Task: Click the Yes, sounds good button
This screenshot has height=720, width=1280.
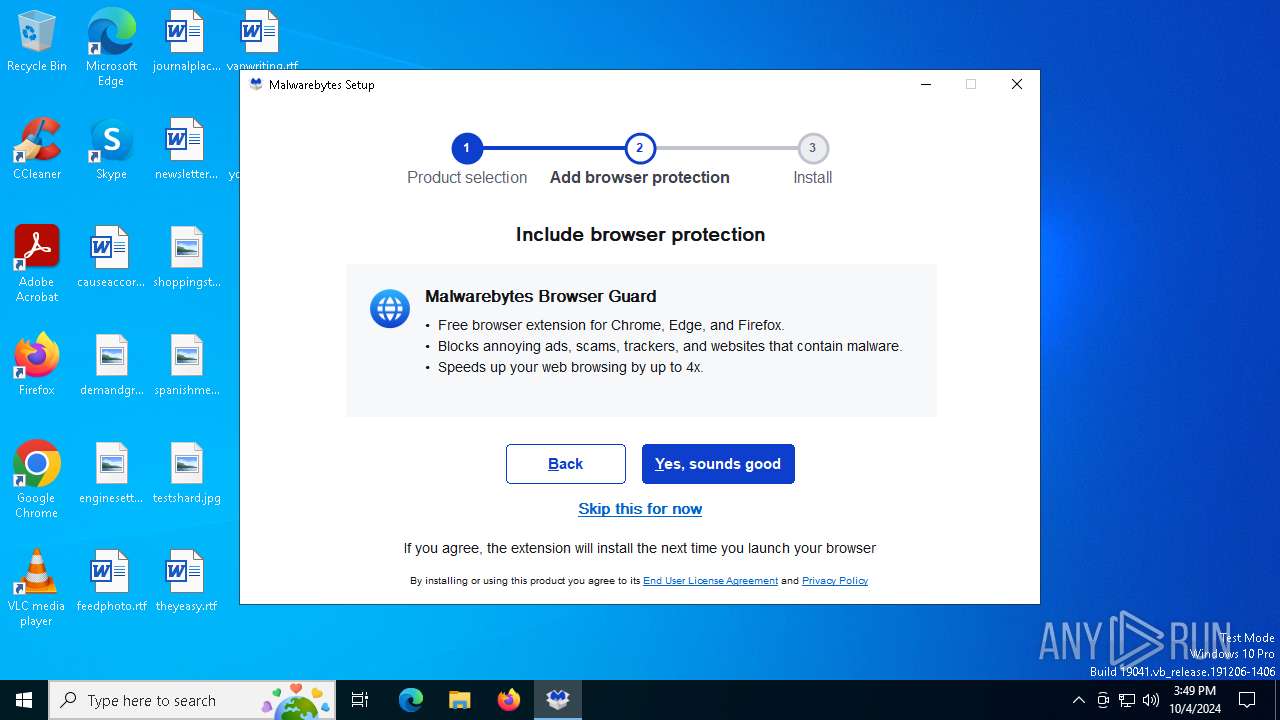Action: click(x=718, y=464)
